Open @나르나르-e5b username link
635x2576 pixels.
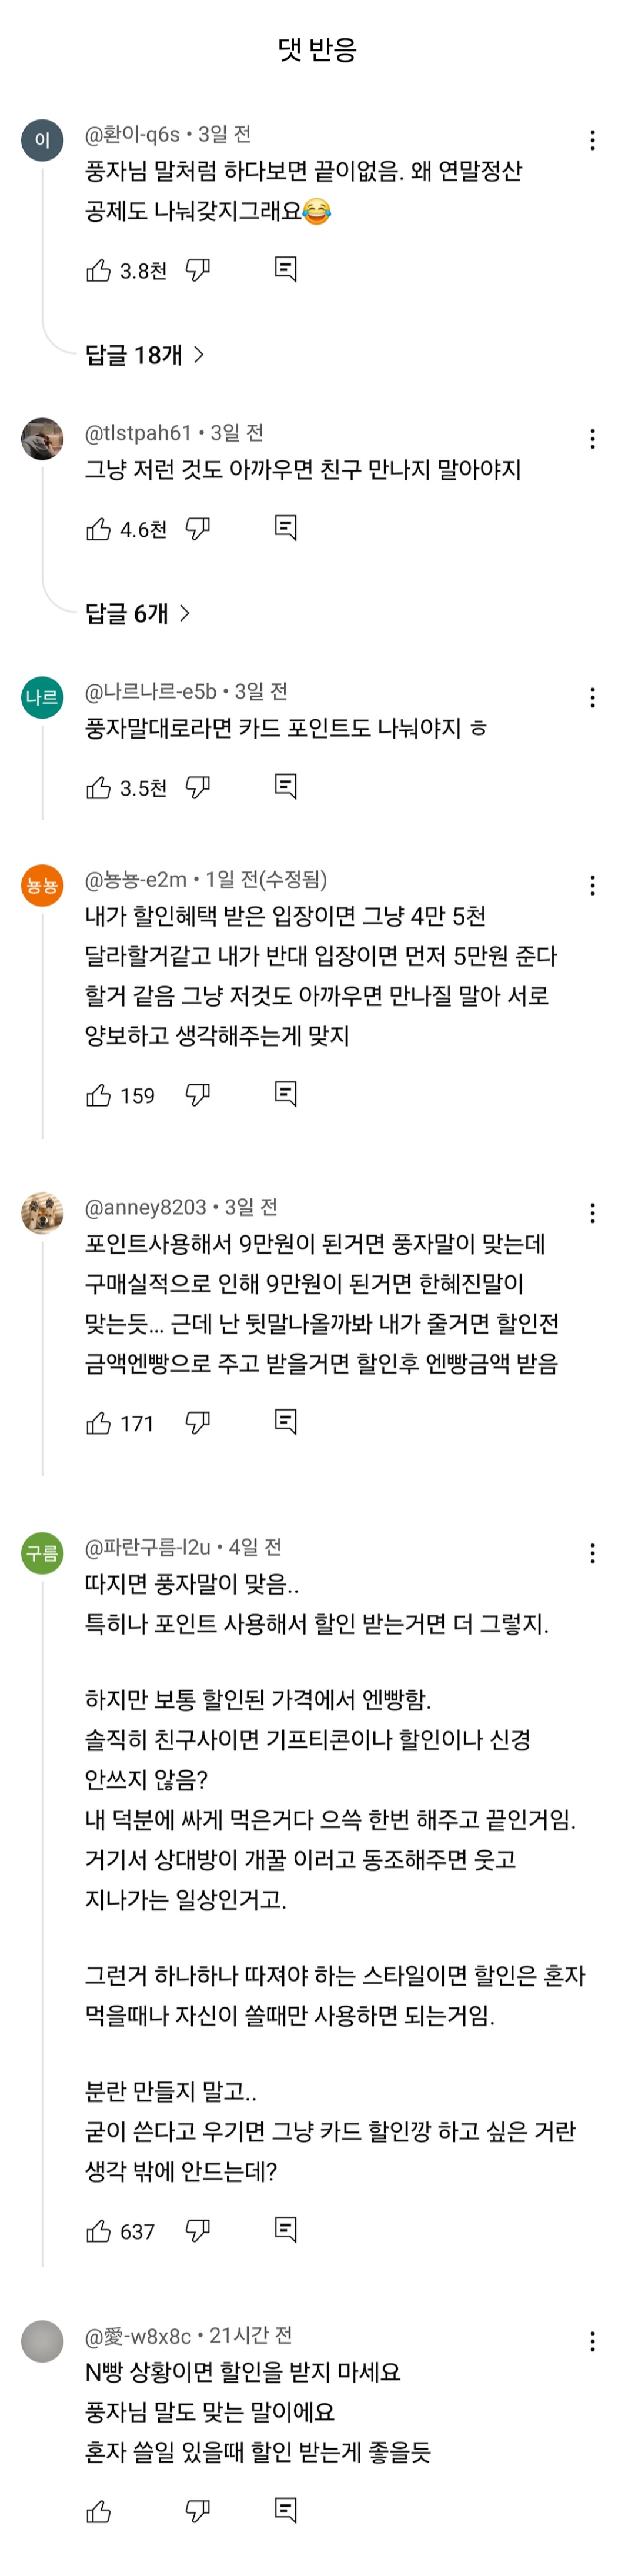click(x=150, y=691)
